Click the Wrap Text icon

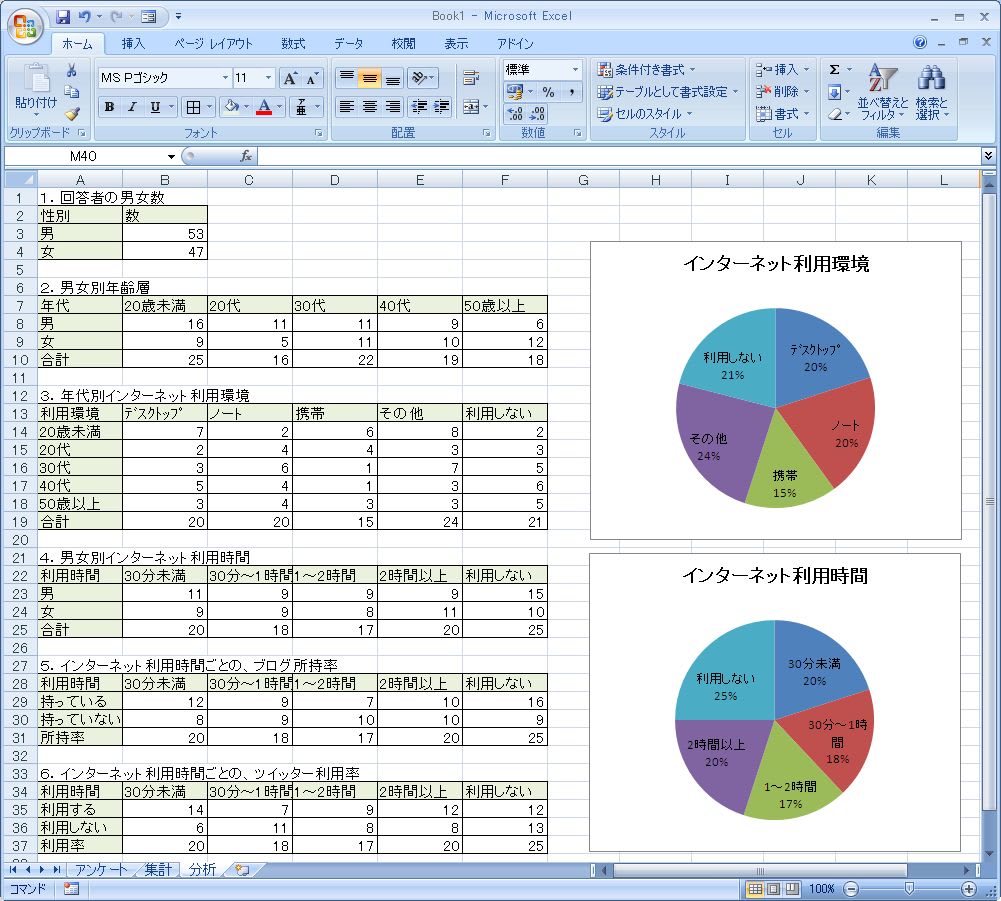pos(470,78)
